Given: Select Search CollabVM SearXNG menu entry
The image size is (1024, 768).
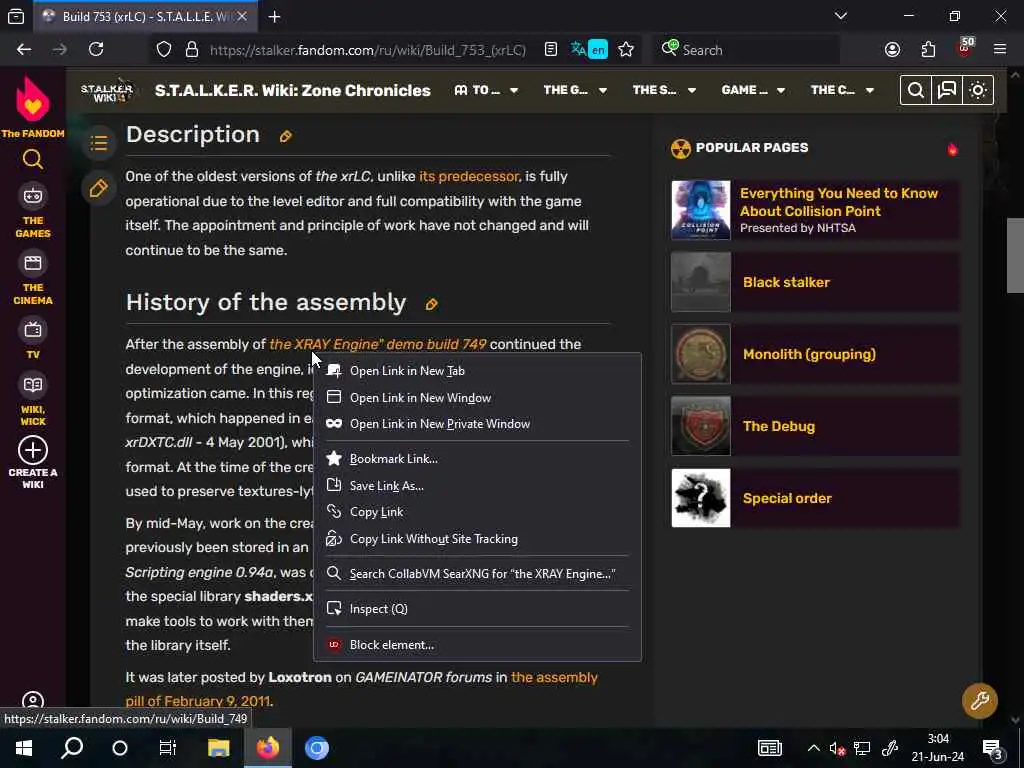Looking at the screenshot, I should click(x=477, y=573).
